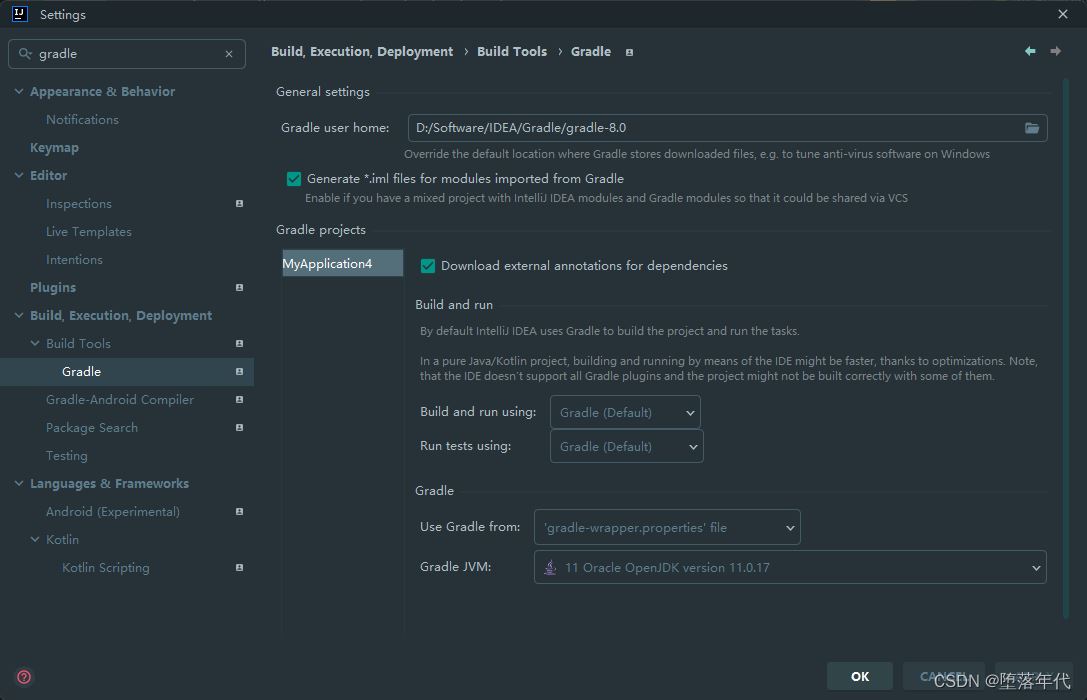Click the Cancel button
1087x700 pixels.
point(943,676)
